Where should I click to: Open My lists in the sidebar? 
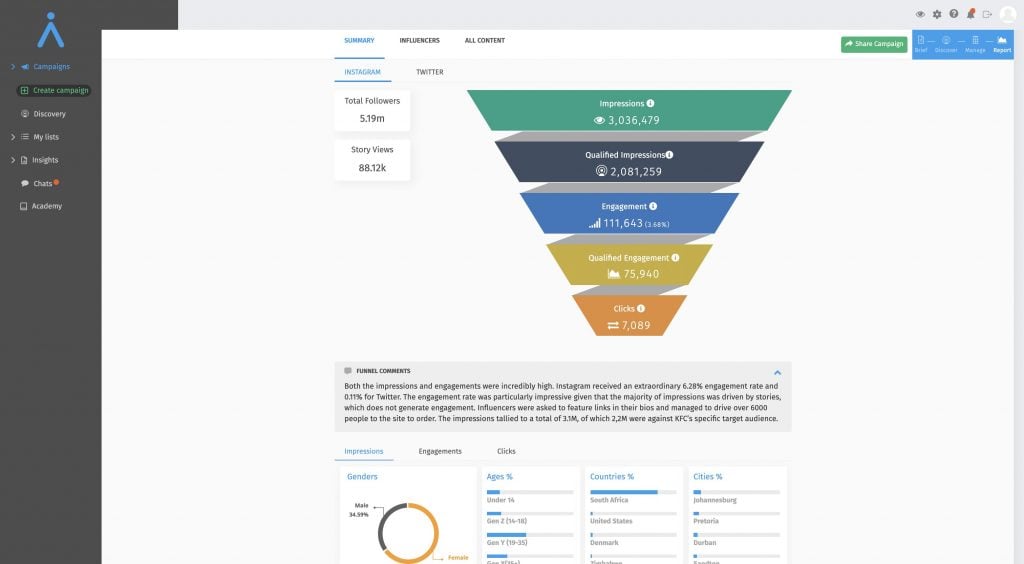pyautogui.click(x=46, y=137)
